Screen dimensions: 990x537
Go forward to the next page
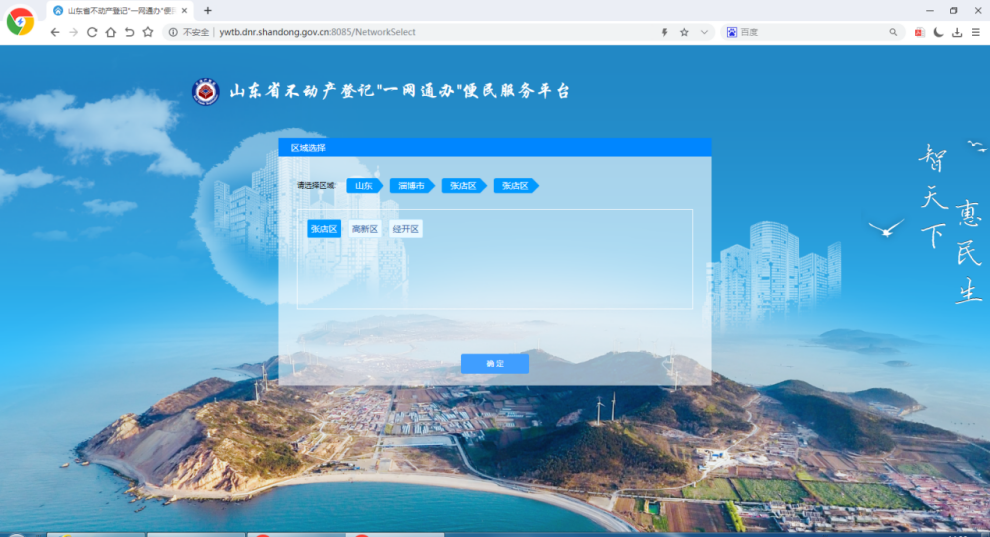[x=73, y=32]
